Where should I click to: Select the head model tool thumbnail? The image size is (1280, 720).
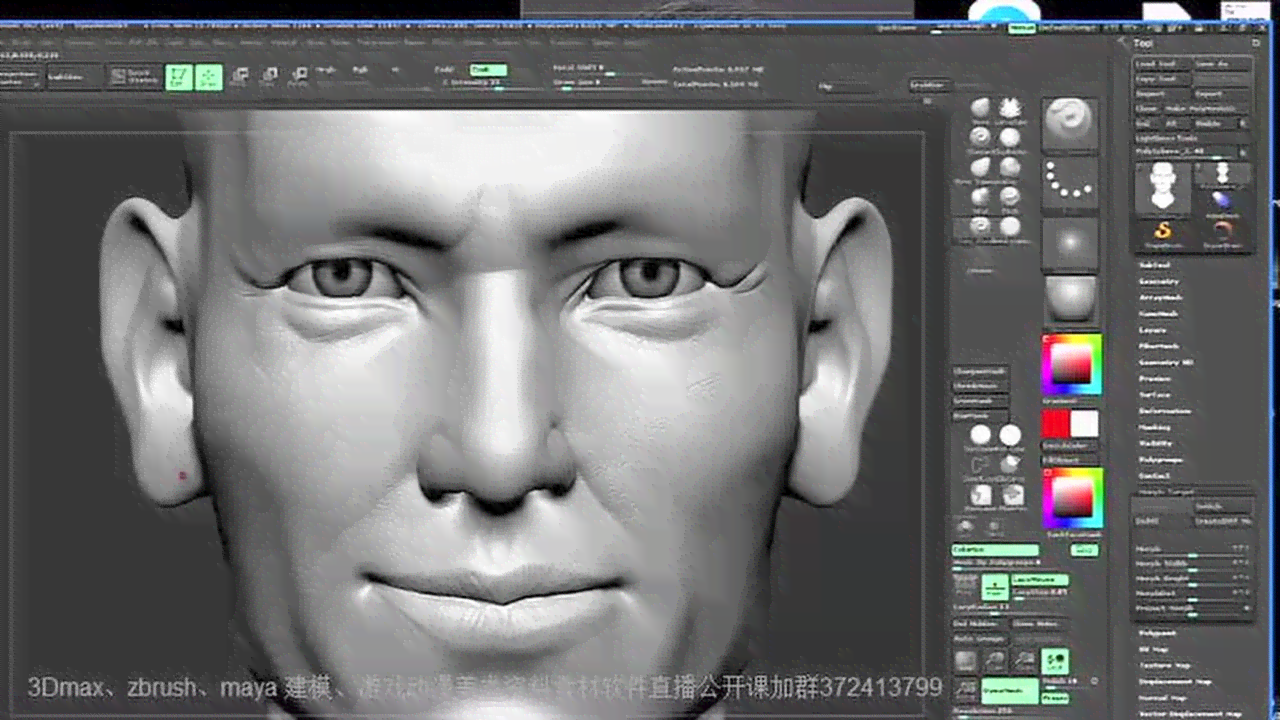click(x=1162, y=188)
